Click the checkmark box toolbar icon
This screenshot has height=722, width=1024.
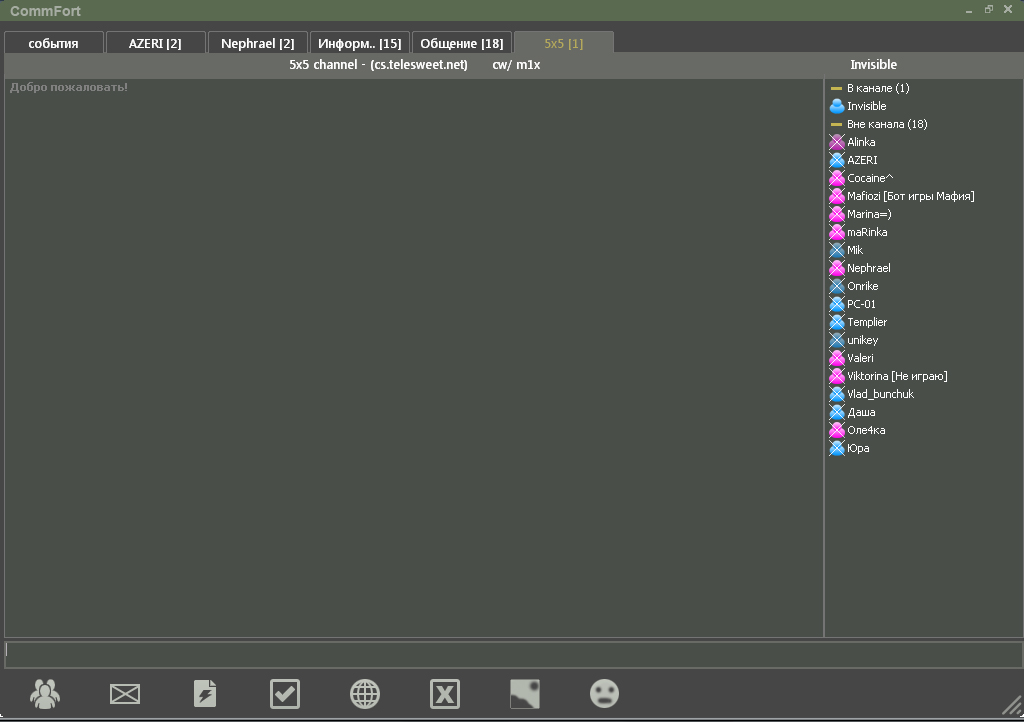coord(285,693)
